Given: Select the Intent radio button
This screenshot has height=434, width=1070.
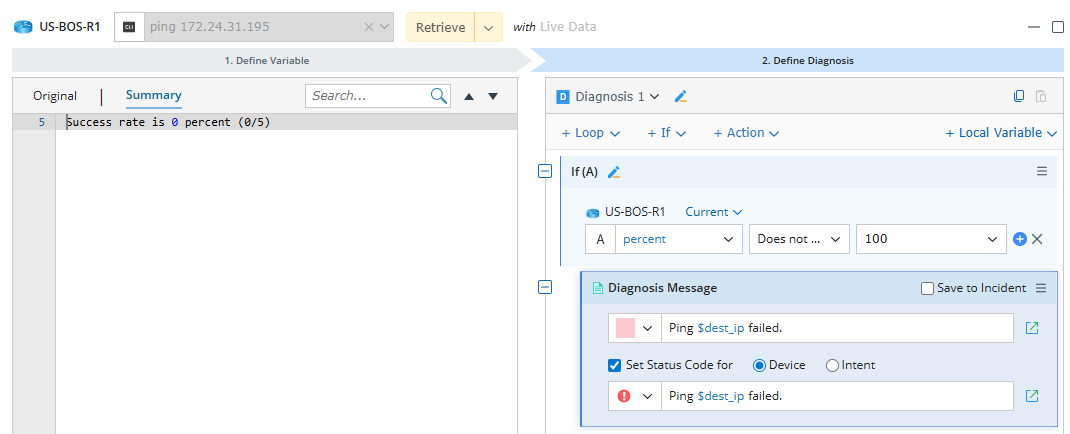Looking at the screenshot, I should [832, 365].
